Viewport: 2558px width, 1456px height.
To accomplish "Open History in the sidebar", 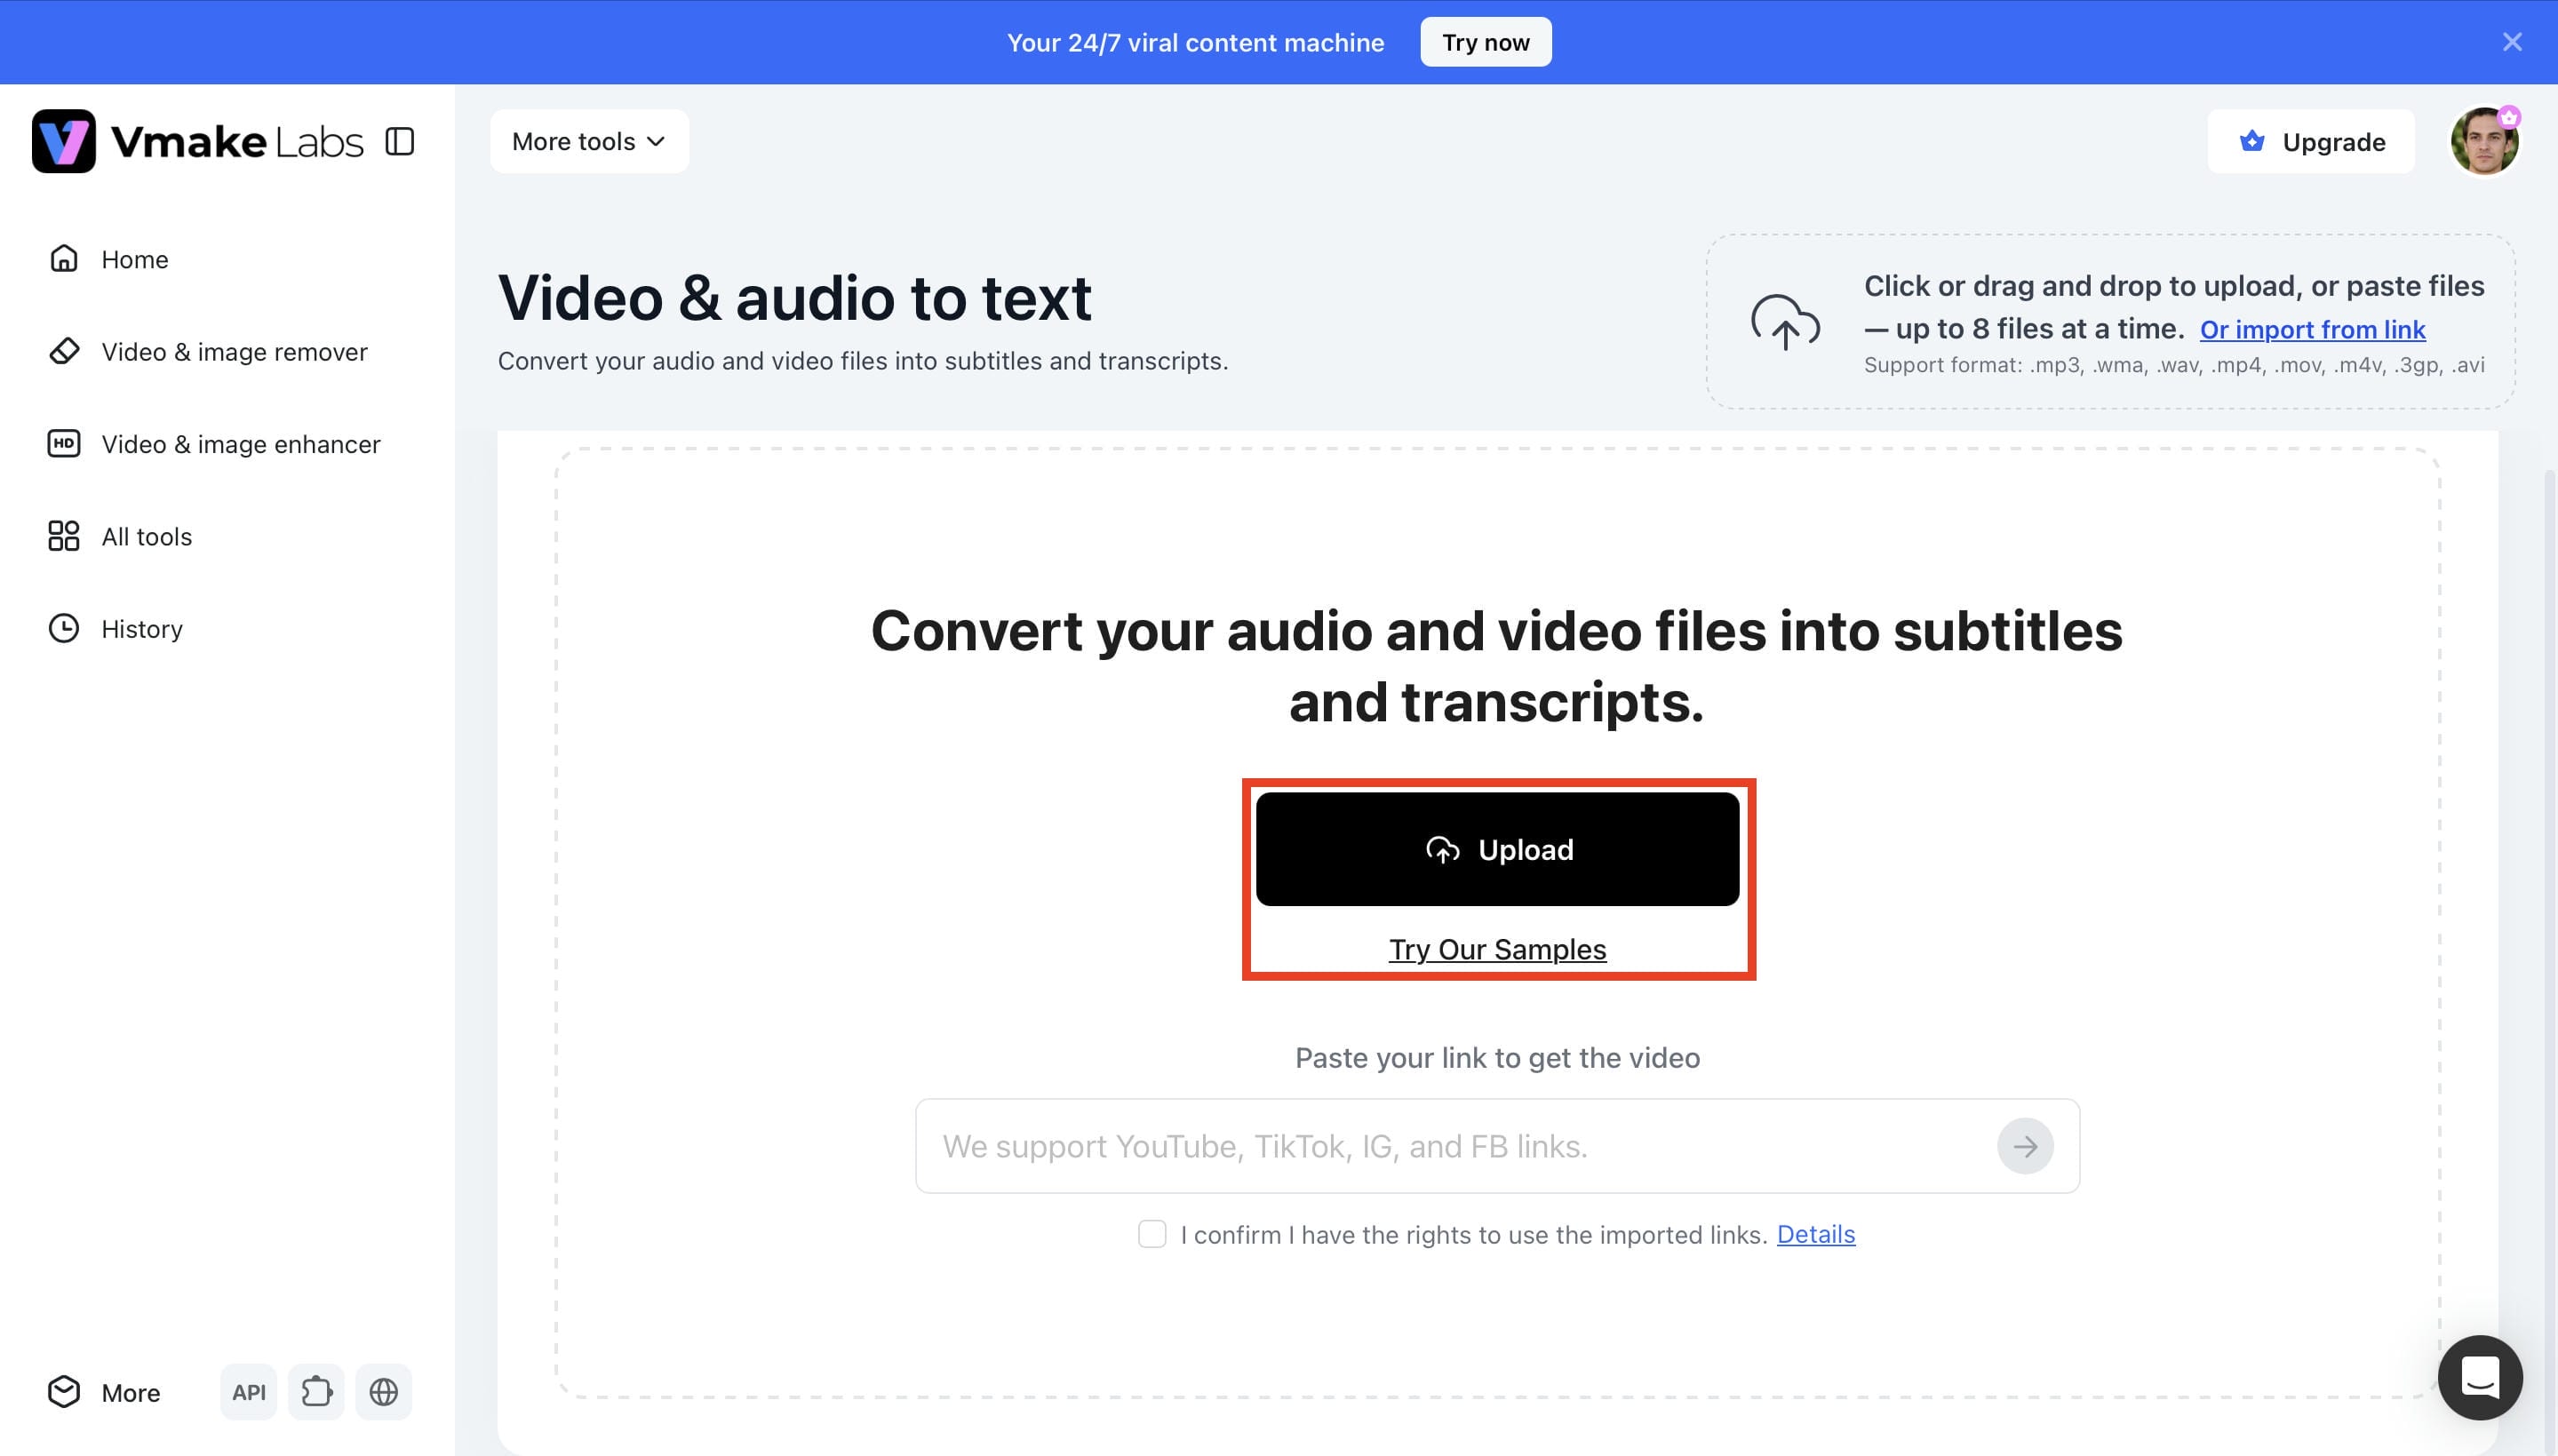I will coord(115,628).
